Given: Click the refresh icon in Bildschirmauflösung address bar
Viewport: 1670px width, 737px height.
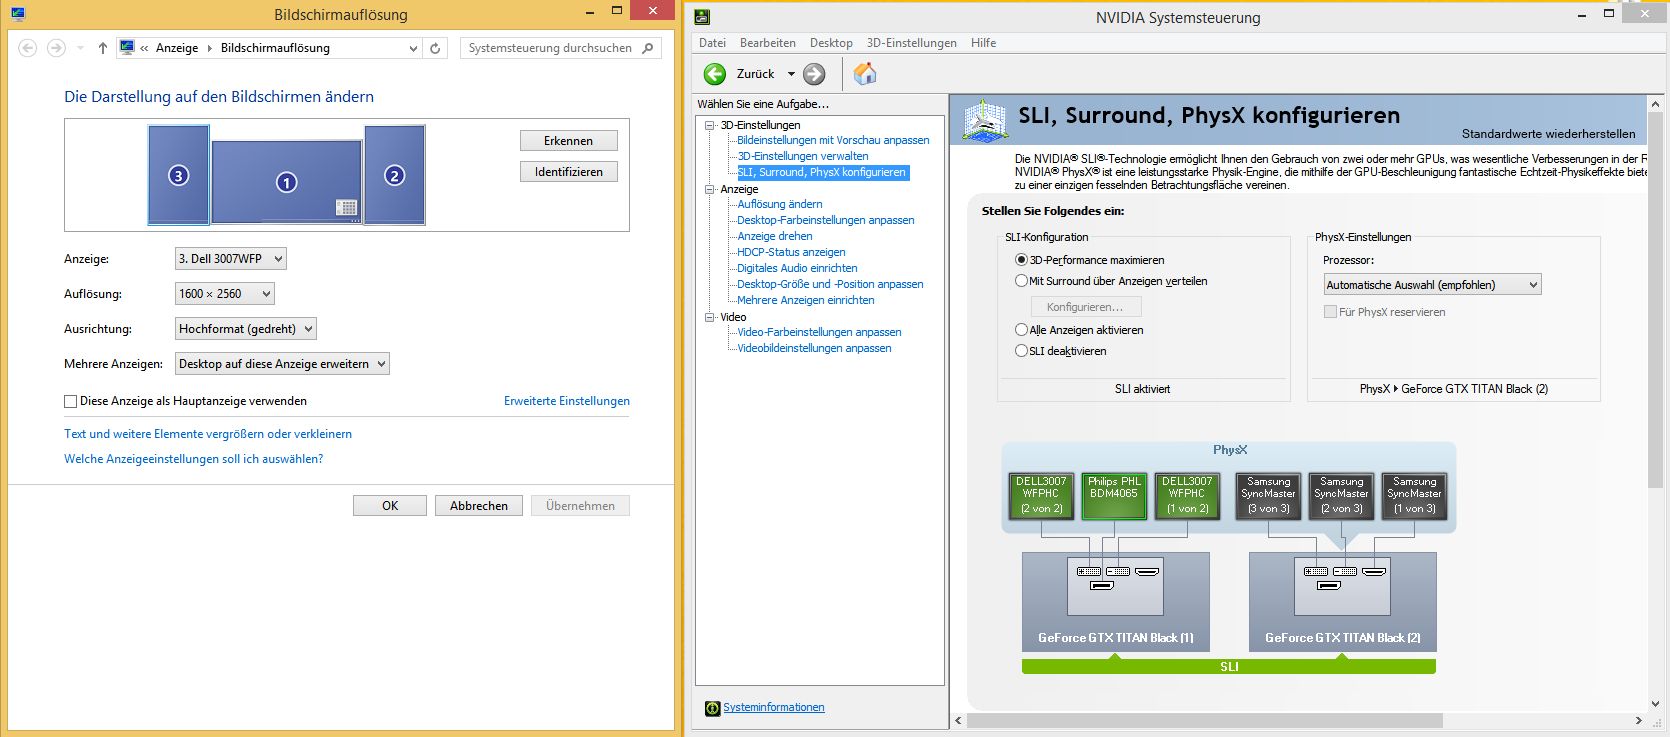Looking at the screenshot, I should click(x=435, y=48).
